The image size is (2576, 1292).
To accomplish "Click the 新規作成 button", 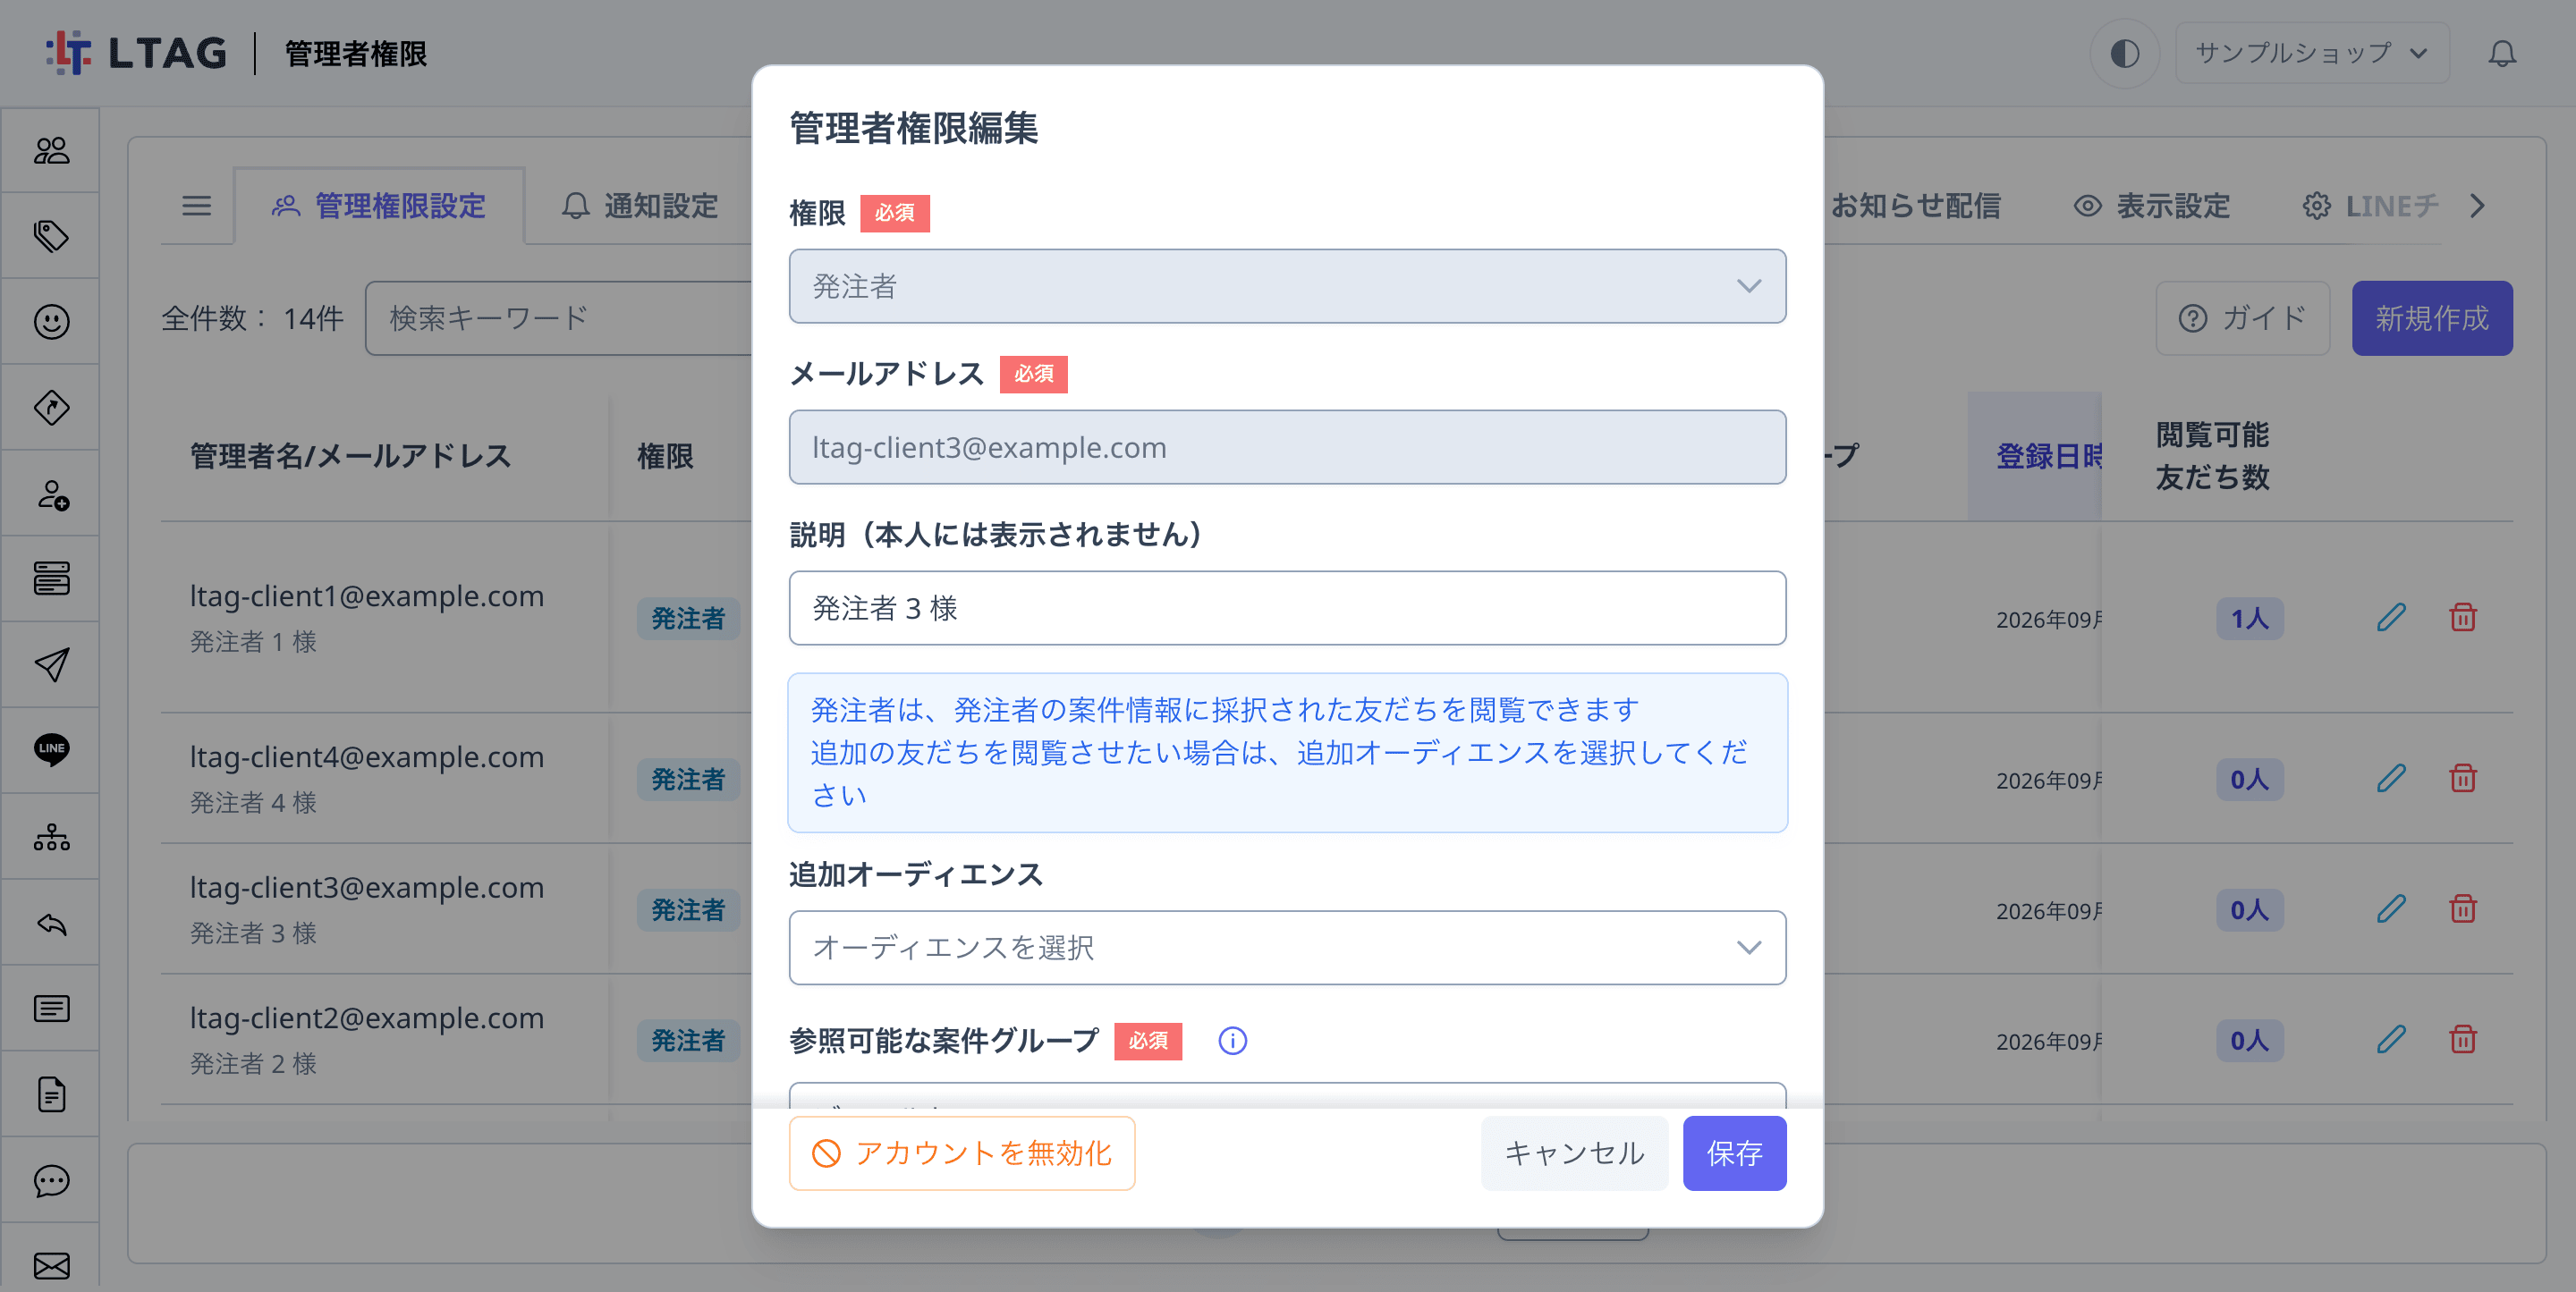I will [x=2432, y=318].
